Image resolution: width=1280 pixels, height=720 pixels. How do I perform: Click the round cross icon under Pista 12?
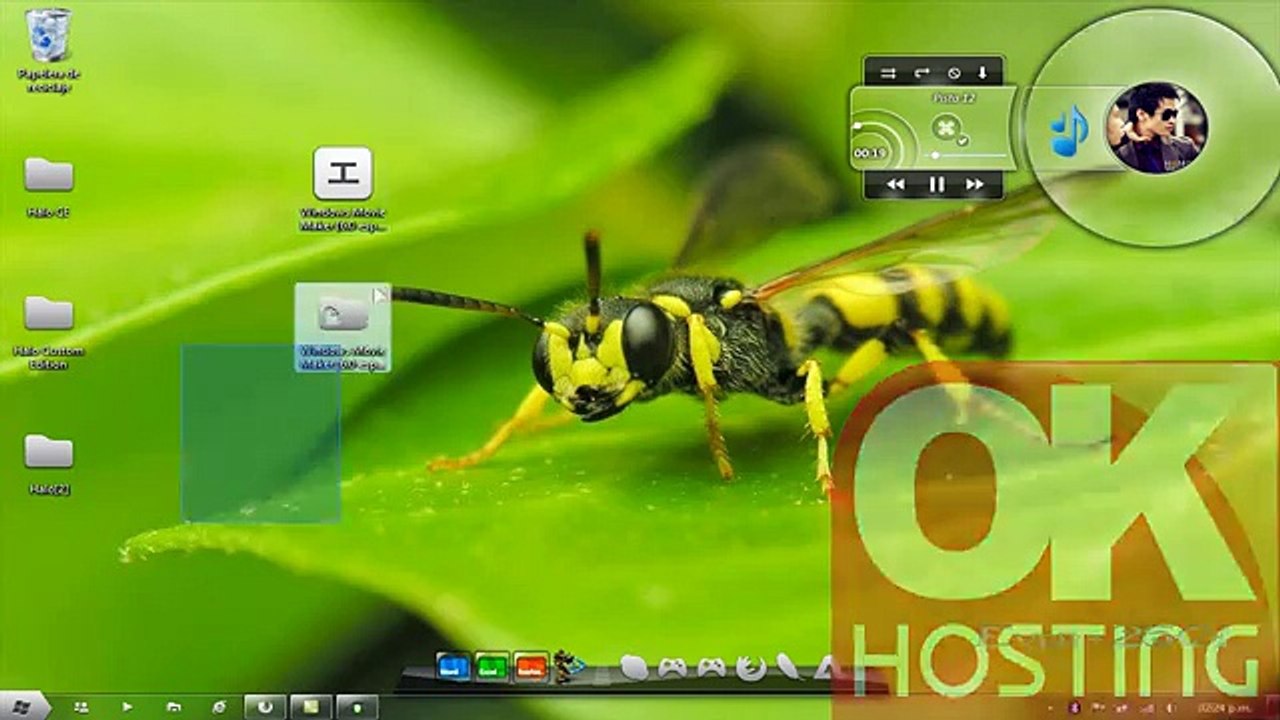click(x=946, y=128)
